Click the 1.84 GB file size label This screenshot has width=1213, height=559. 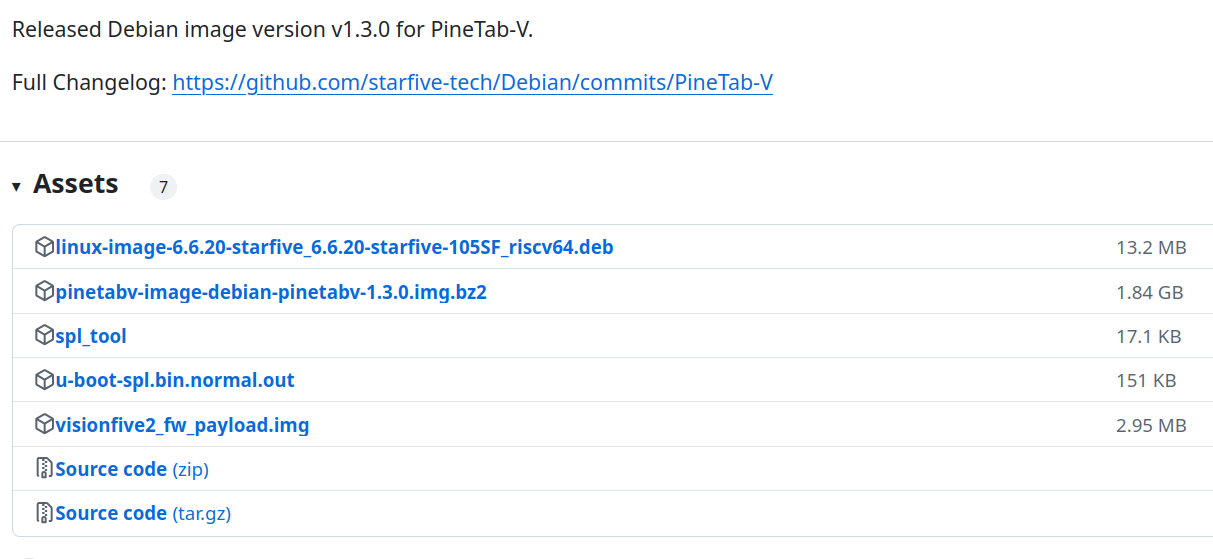pos(1150,292)
